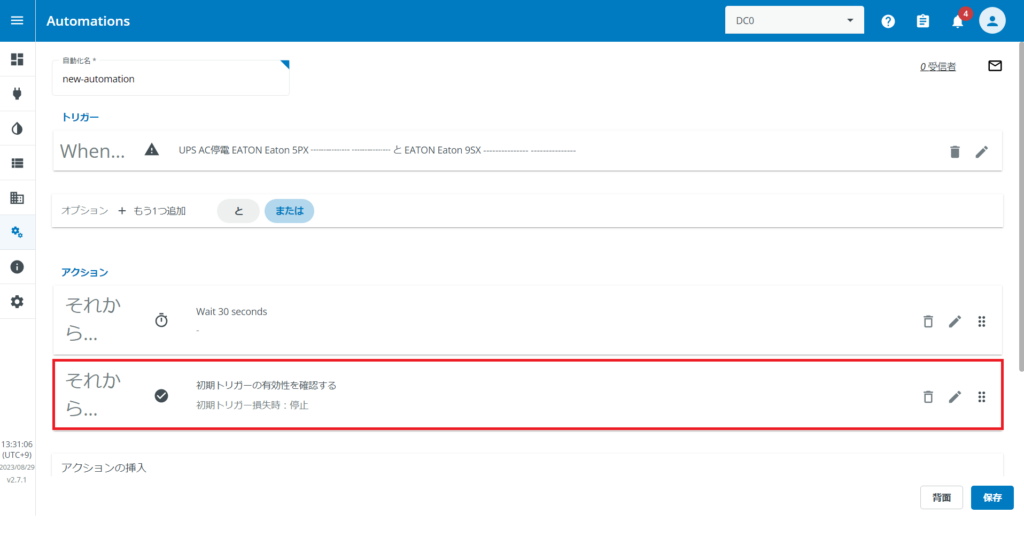This screenshot has width=1024, height=552.
Task: Select the と (AND) condition chip
Action: (238, 211)
